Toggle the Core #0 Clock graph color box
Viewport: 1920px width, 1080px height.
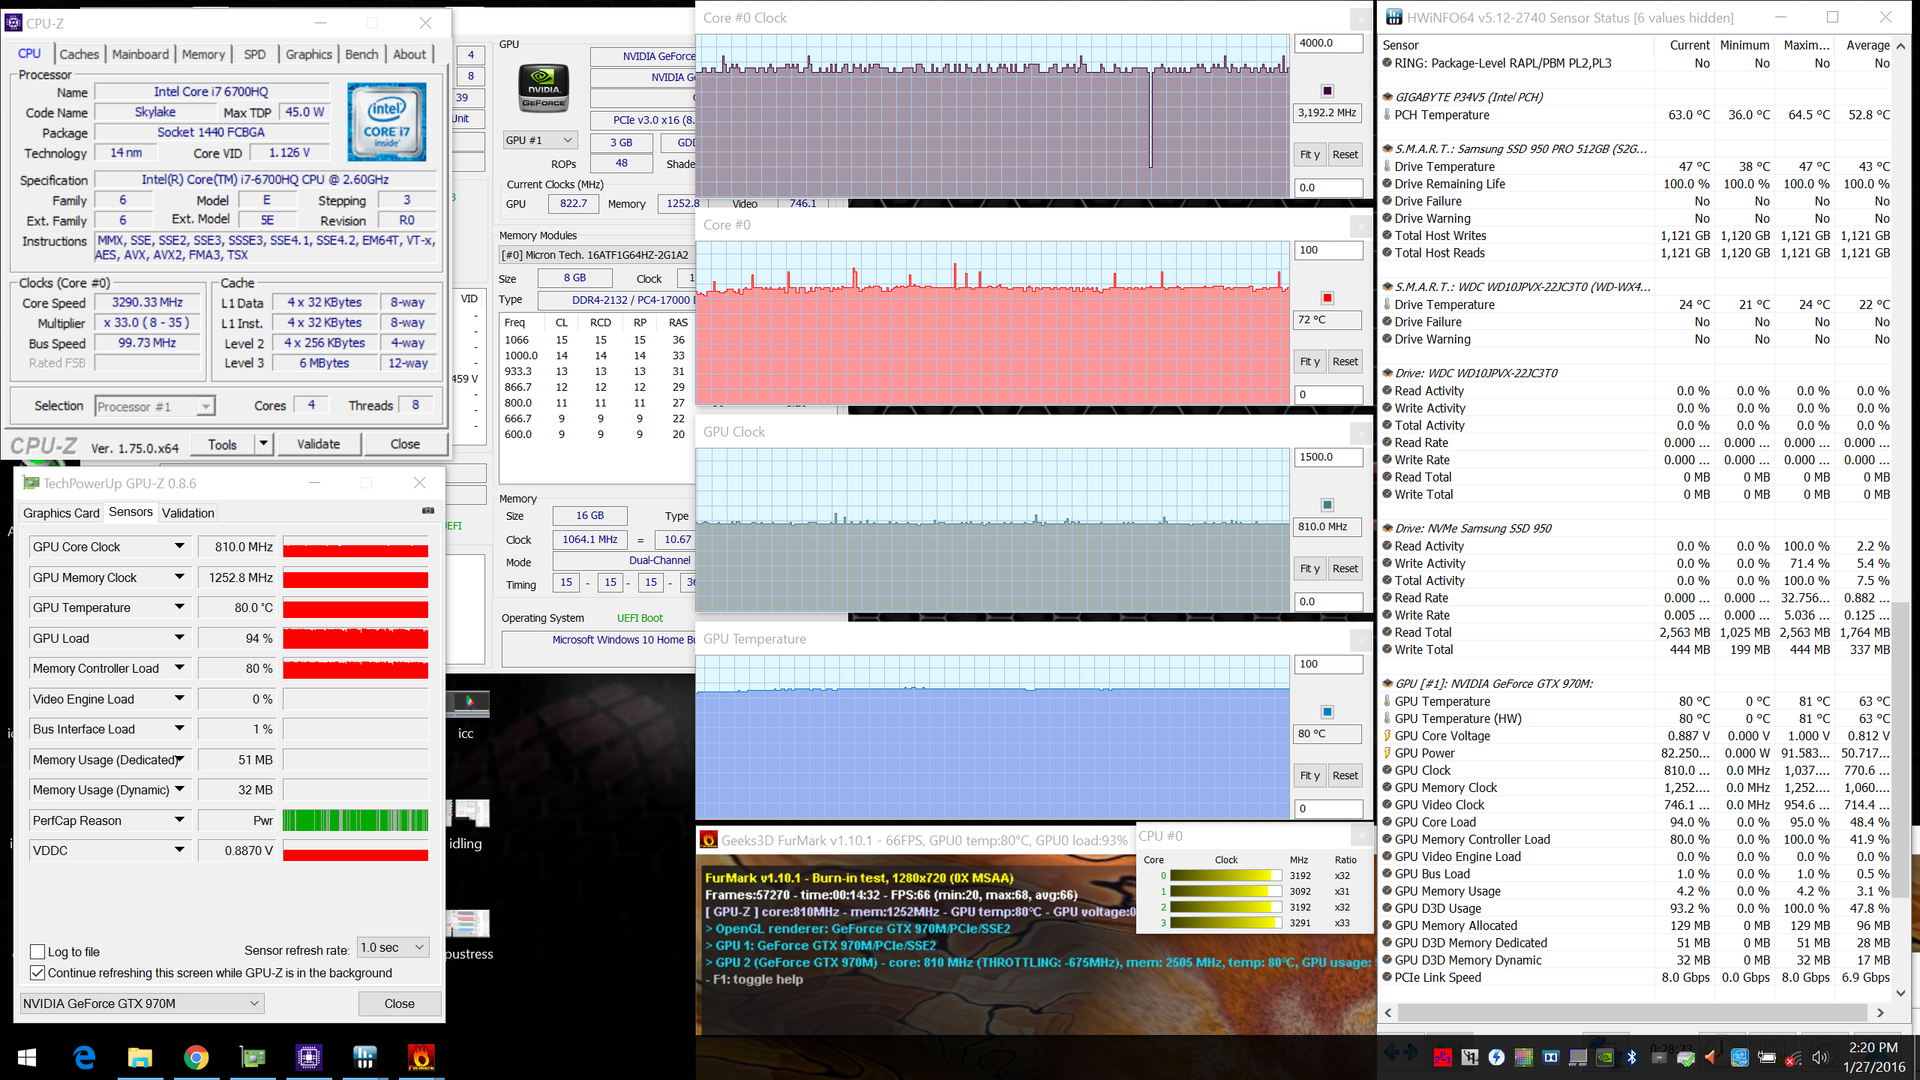(1327, 91)
